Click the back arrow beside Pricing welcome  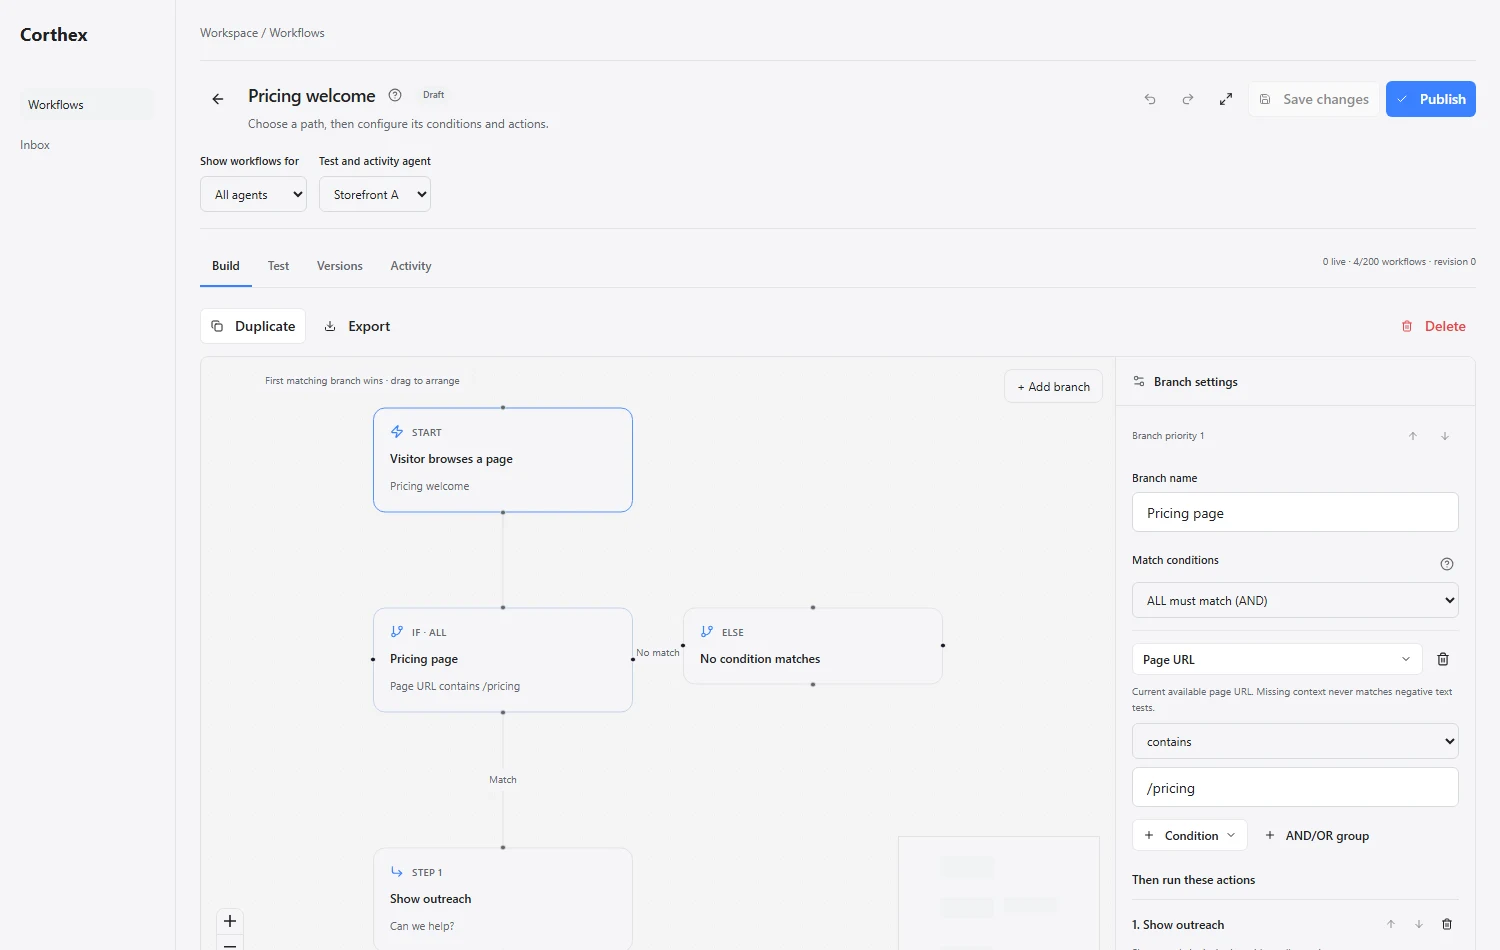click(217, 99)
